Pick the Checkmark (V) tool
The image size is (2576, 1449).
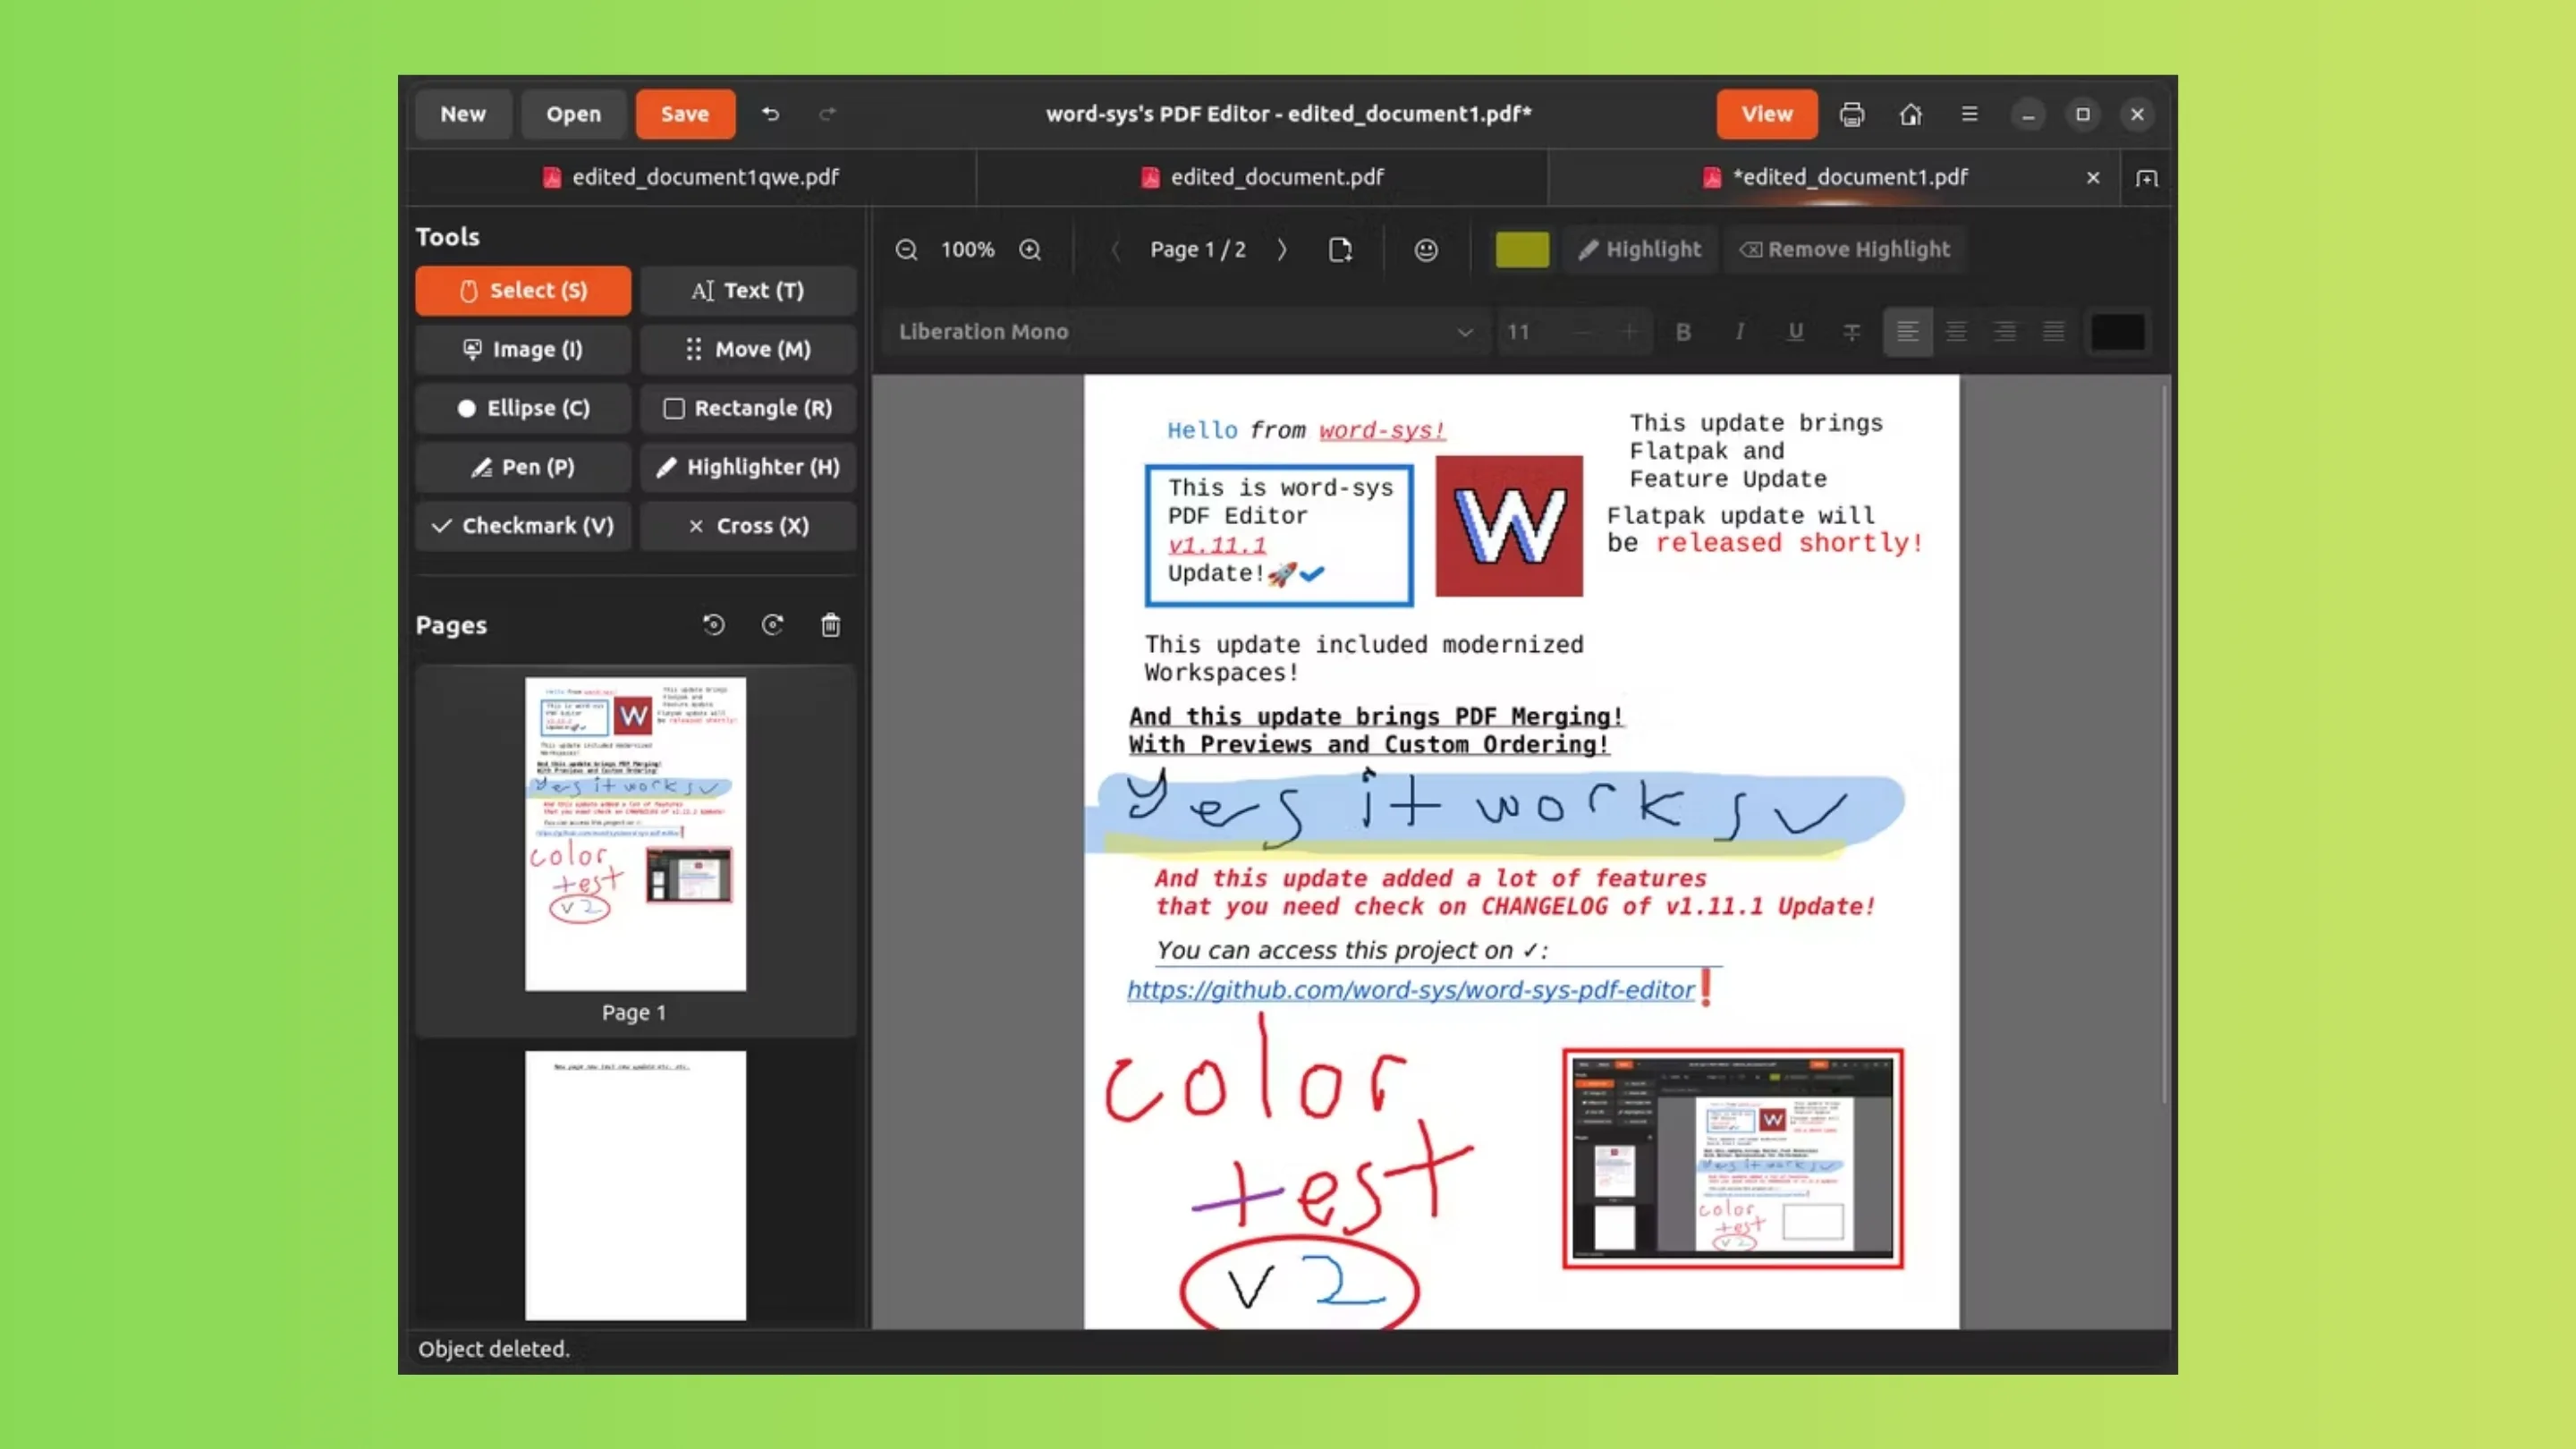[x=523, y=526]
